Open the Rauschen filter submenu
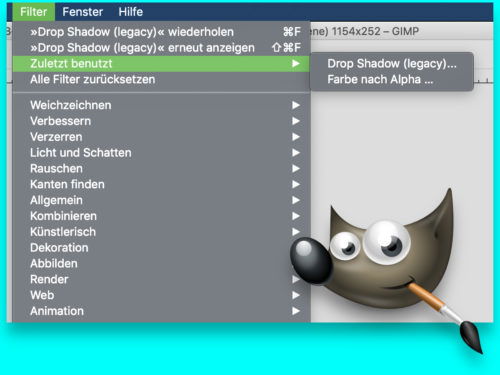 pos(162,169)
